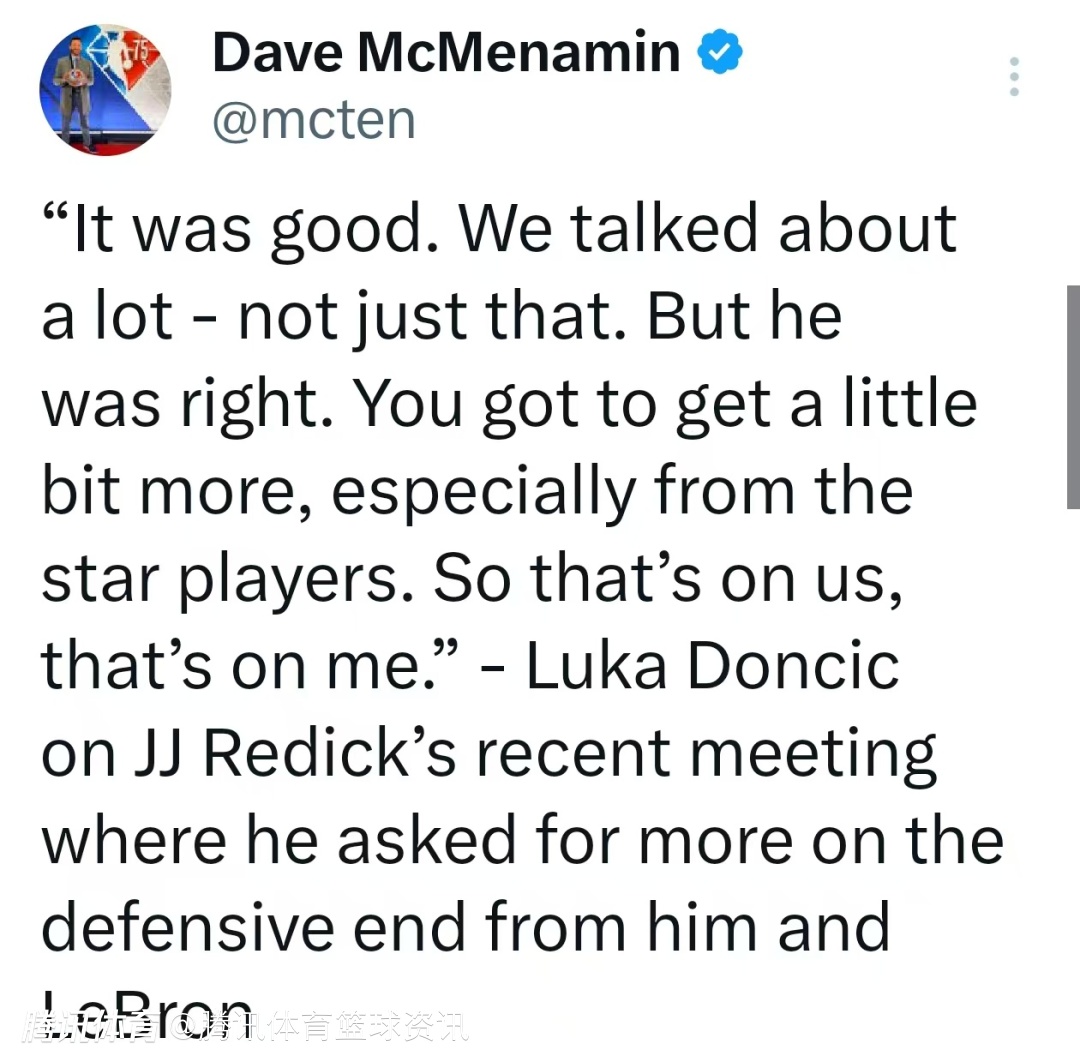Click the words "recent meeting"

pos(706,753)
